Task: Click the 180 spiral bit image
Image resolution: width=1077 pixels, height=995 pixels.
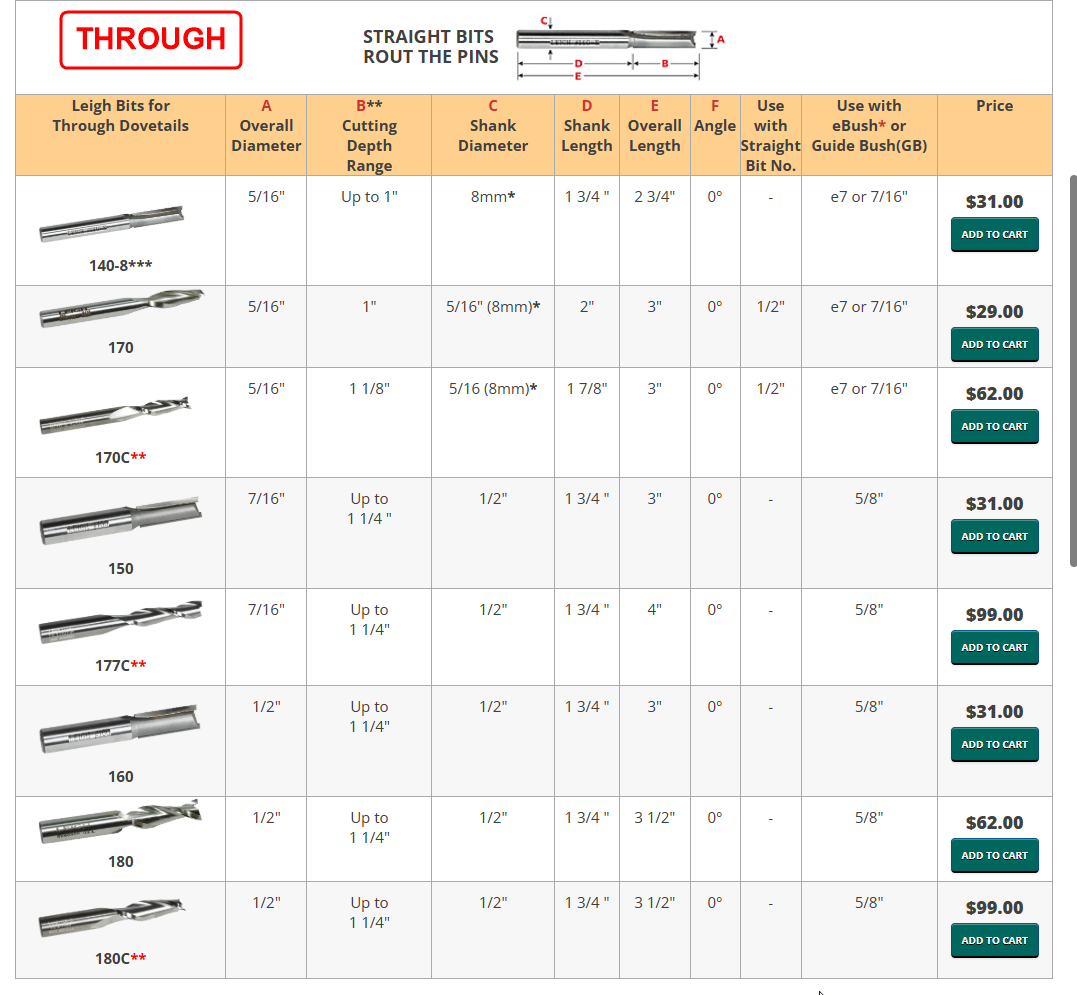Action: (120, 821)
